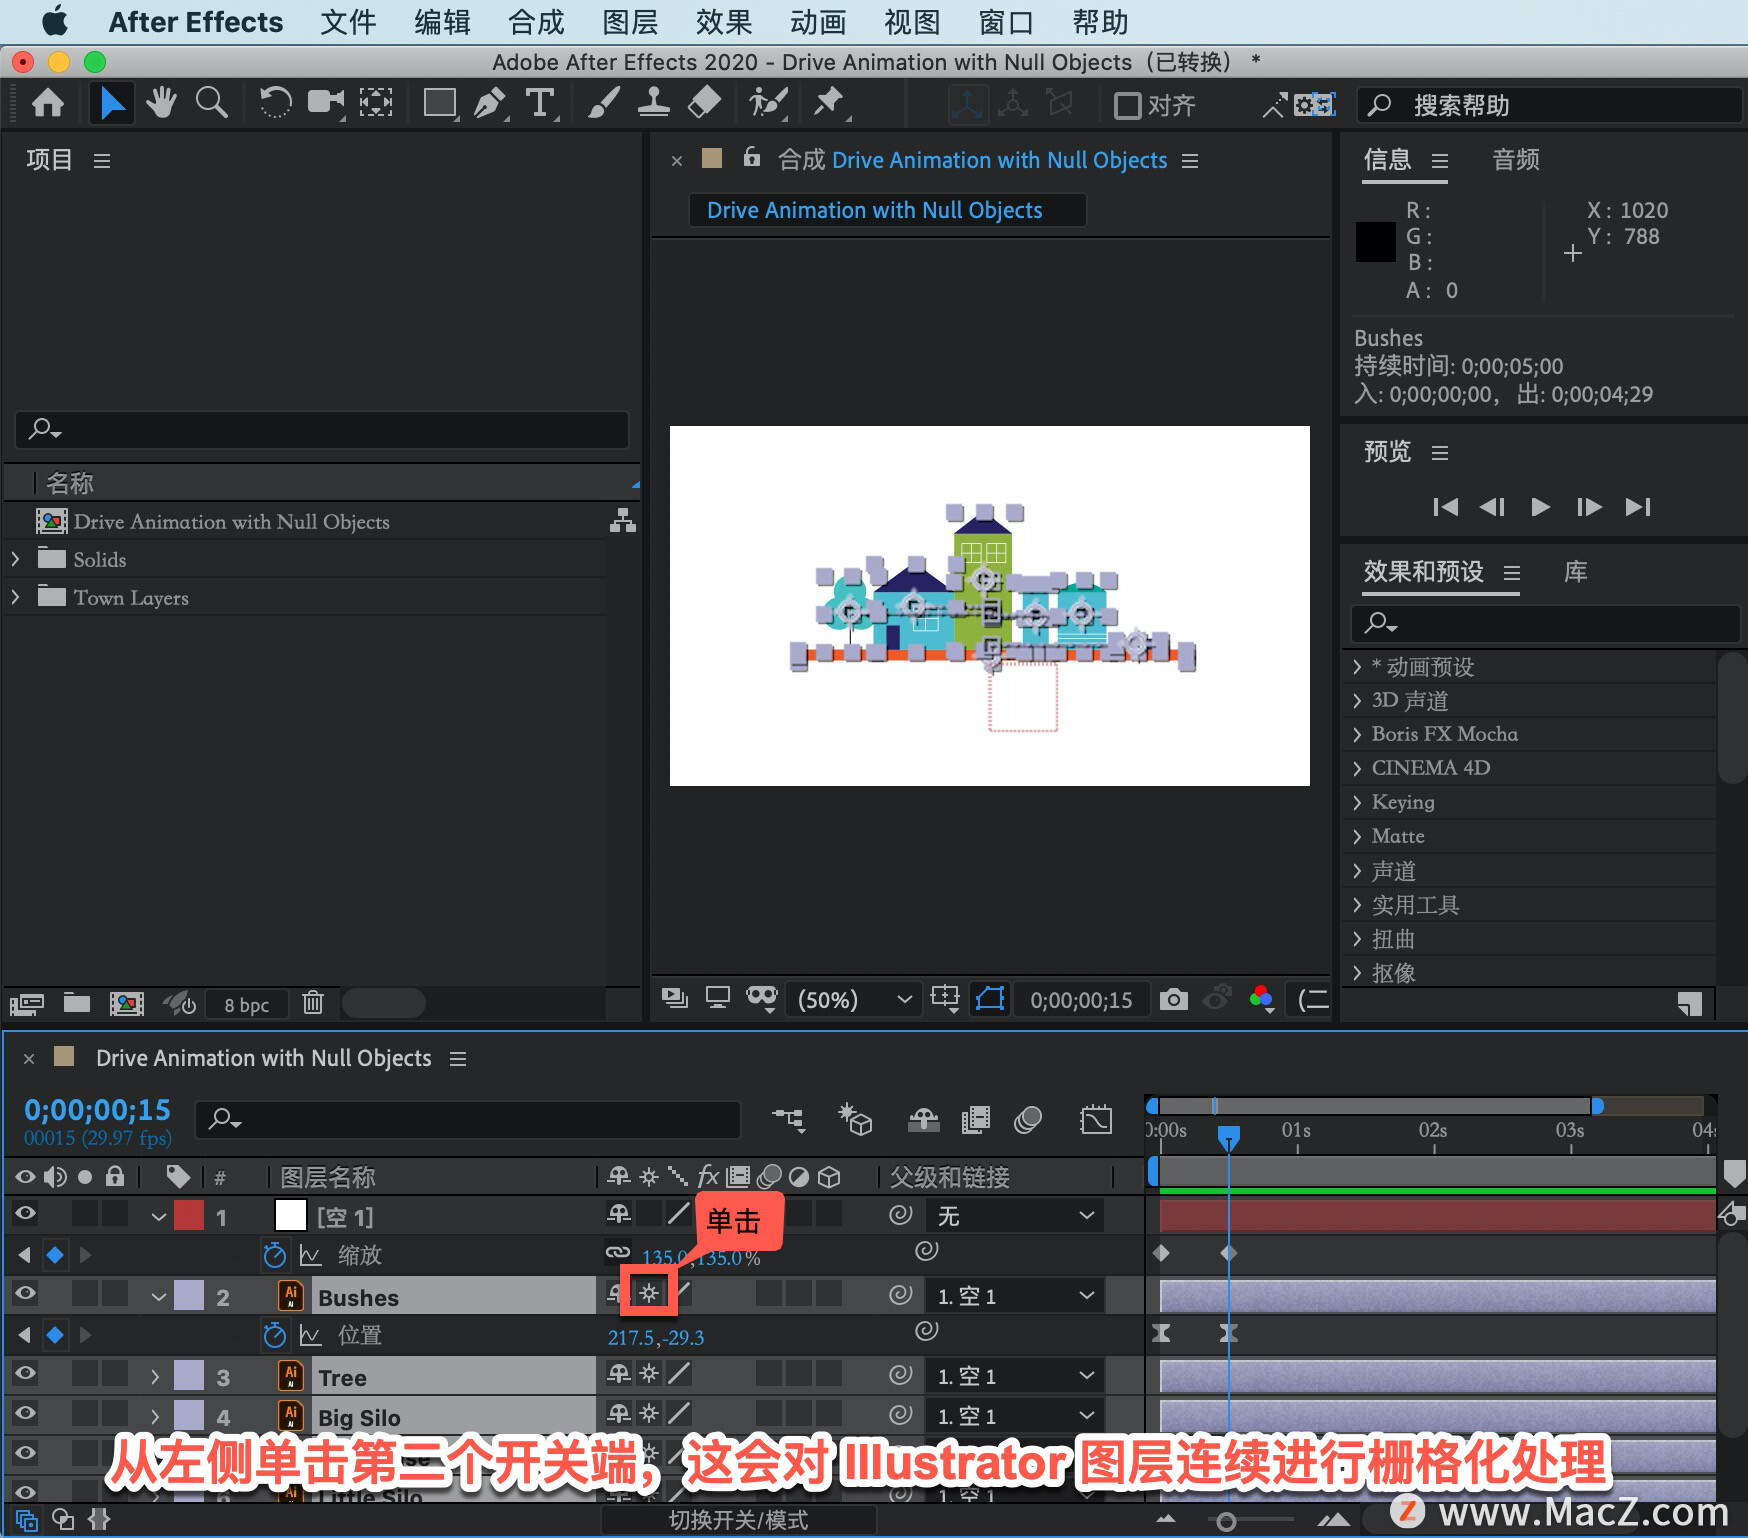The height and width of the screenshot is (1538, 1748).
Task: Select the Hand tool
Action: click(x=160, y=103)
